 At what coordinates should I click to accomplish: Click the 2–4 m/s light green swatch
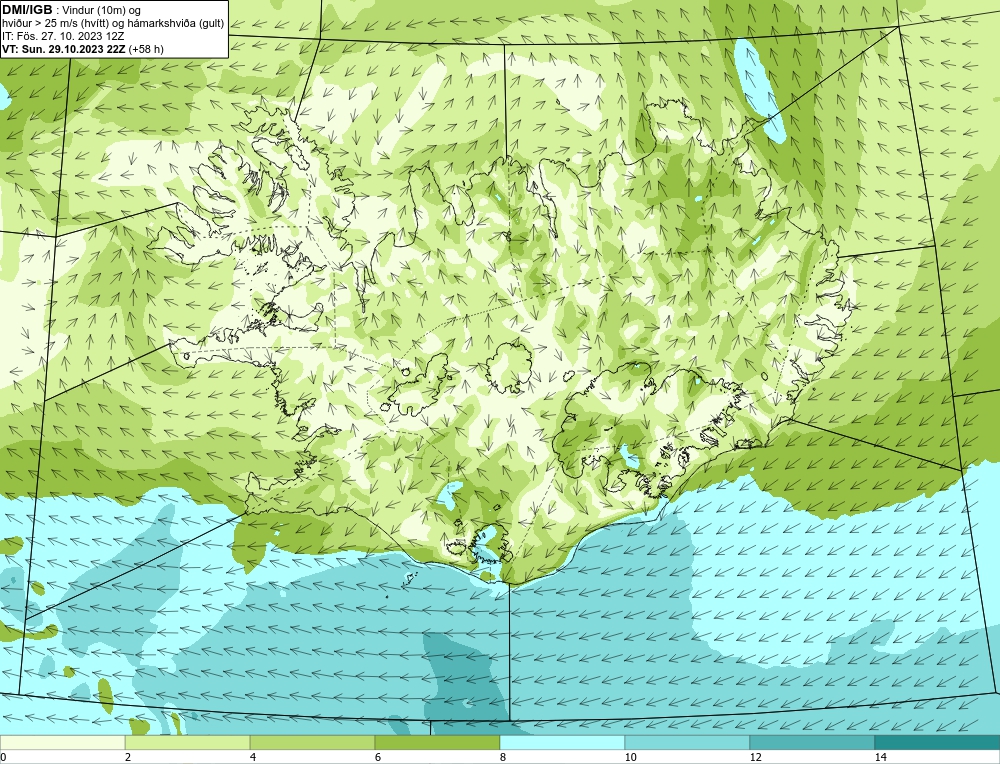[x=188, y=742]
